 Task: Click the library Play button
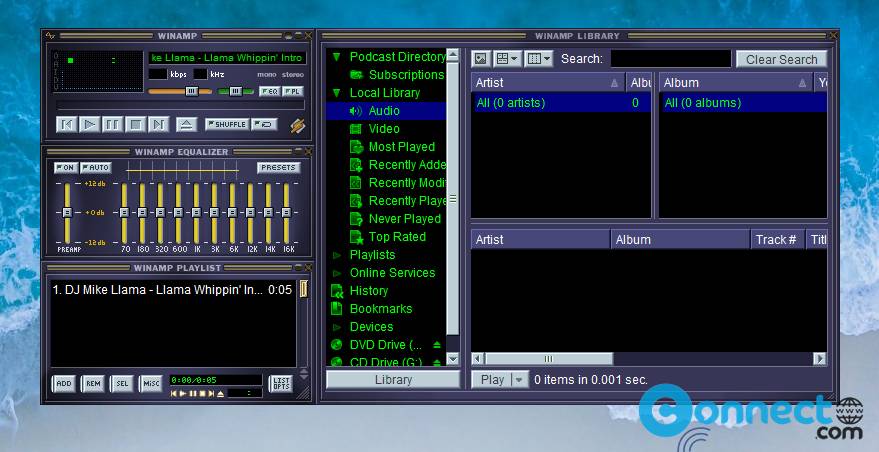pyautogui.click(x=492, y=380)
